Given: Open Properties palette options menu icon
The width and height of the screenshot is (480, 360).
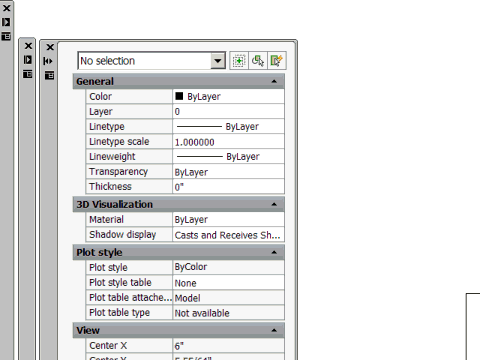Looking at the screenshot, I should pyautogui.click(x=49, y=75).
